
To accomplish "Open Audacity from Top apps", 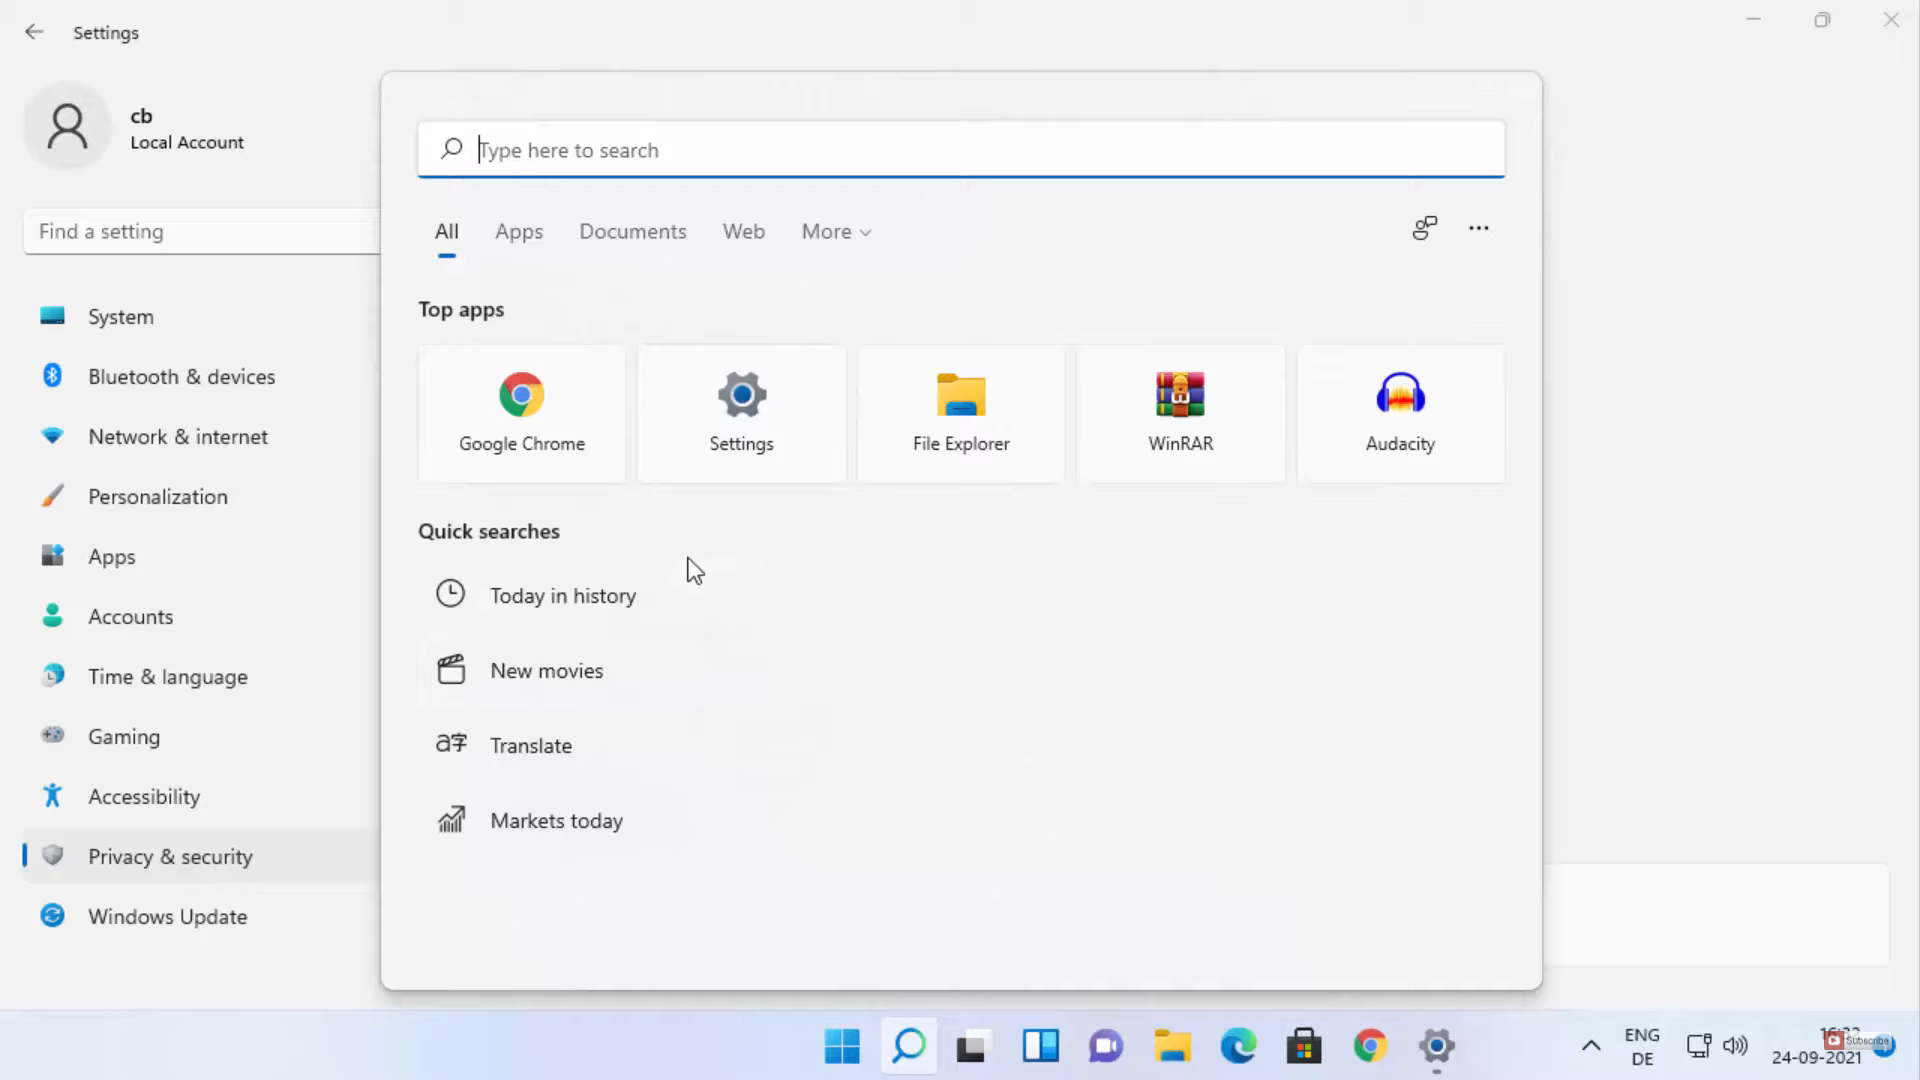I will 1400,413.
